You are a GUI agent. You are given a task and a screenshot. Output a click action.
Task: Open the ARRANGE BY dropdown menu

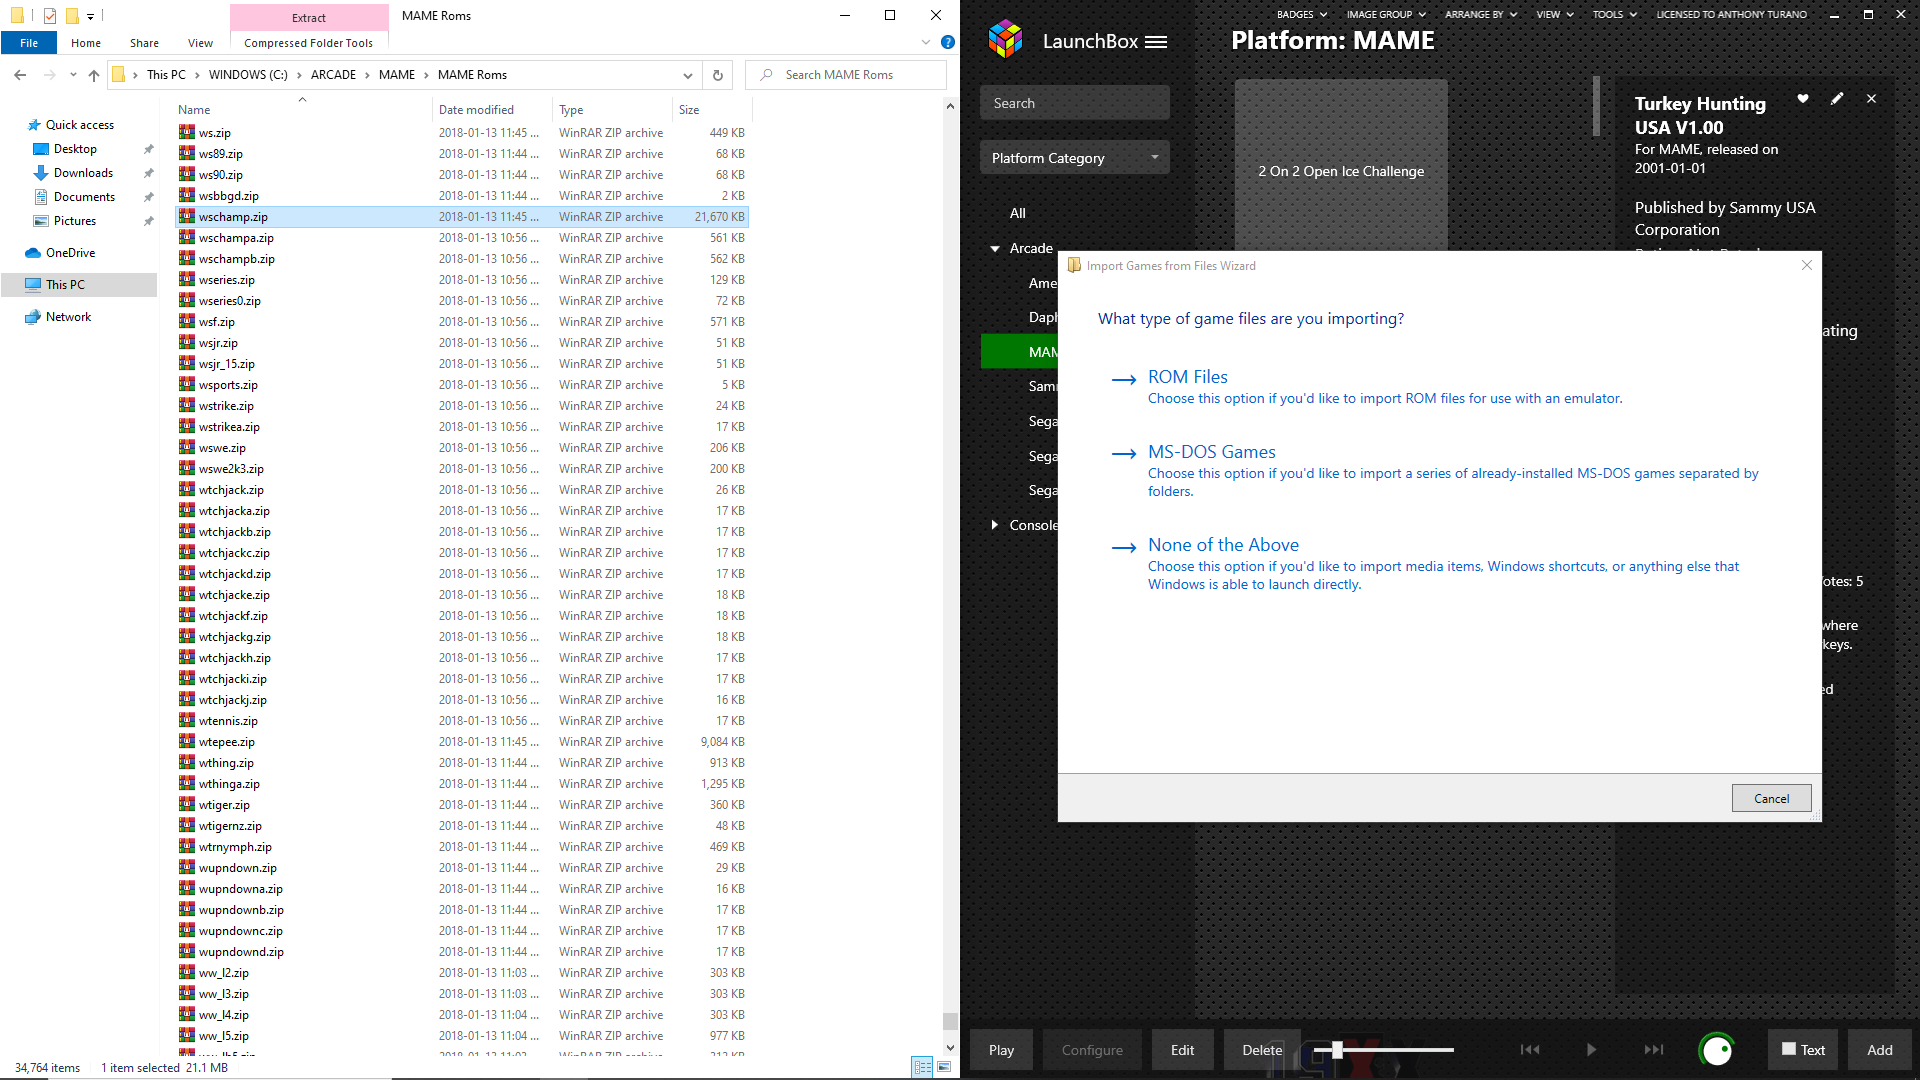click(1481, 14)
